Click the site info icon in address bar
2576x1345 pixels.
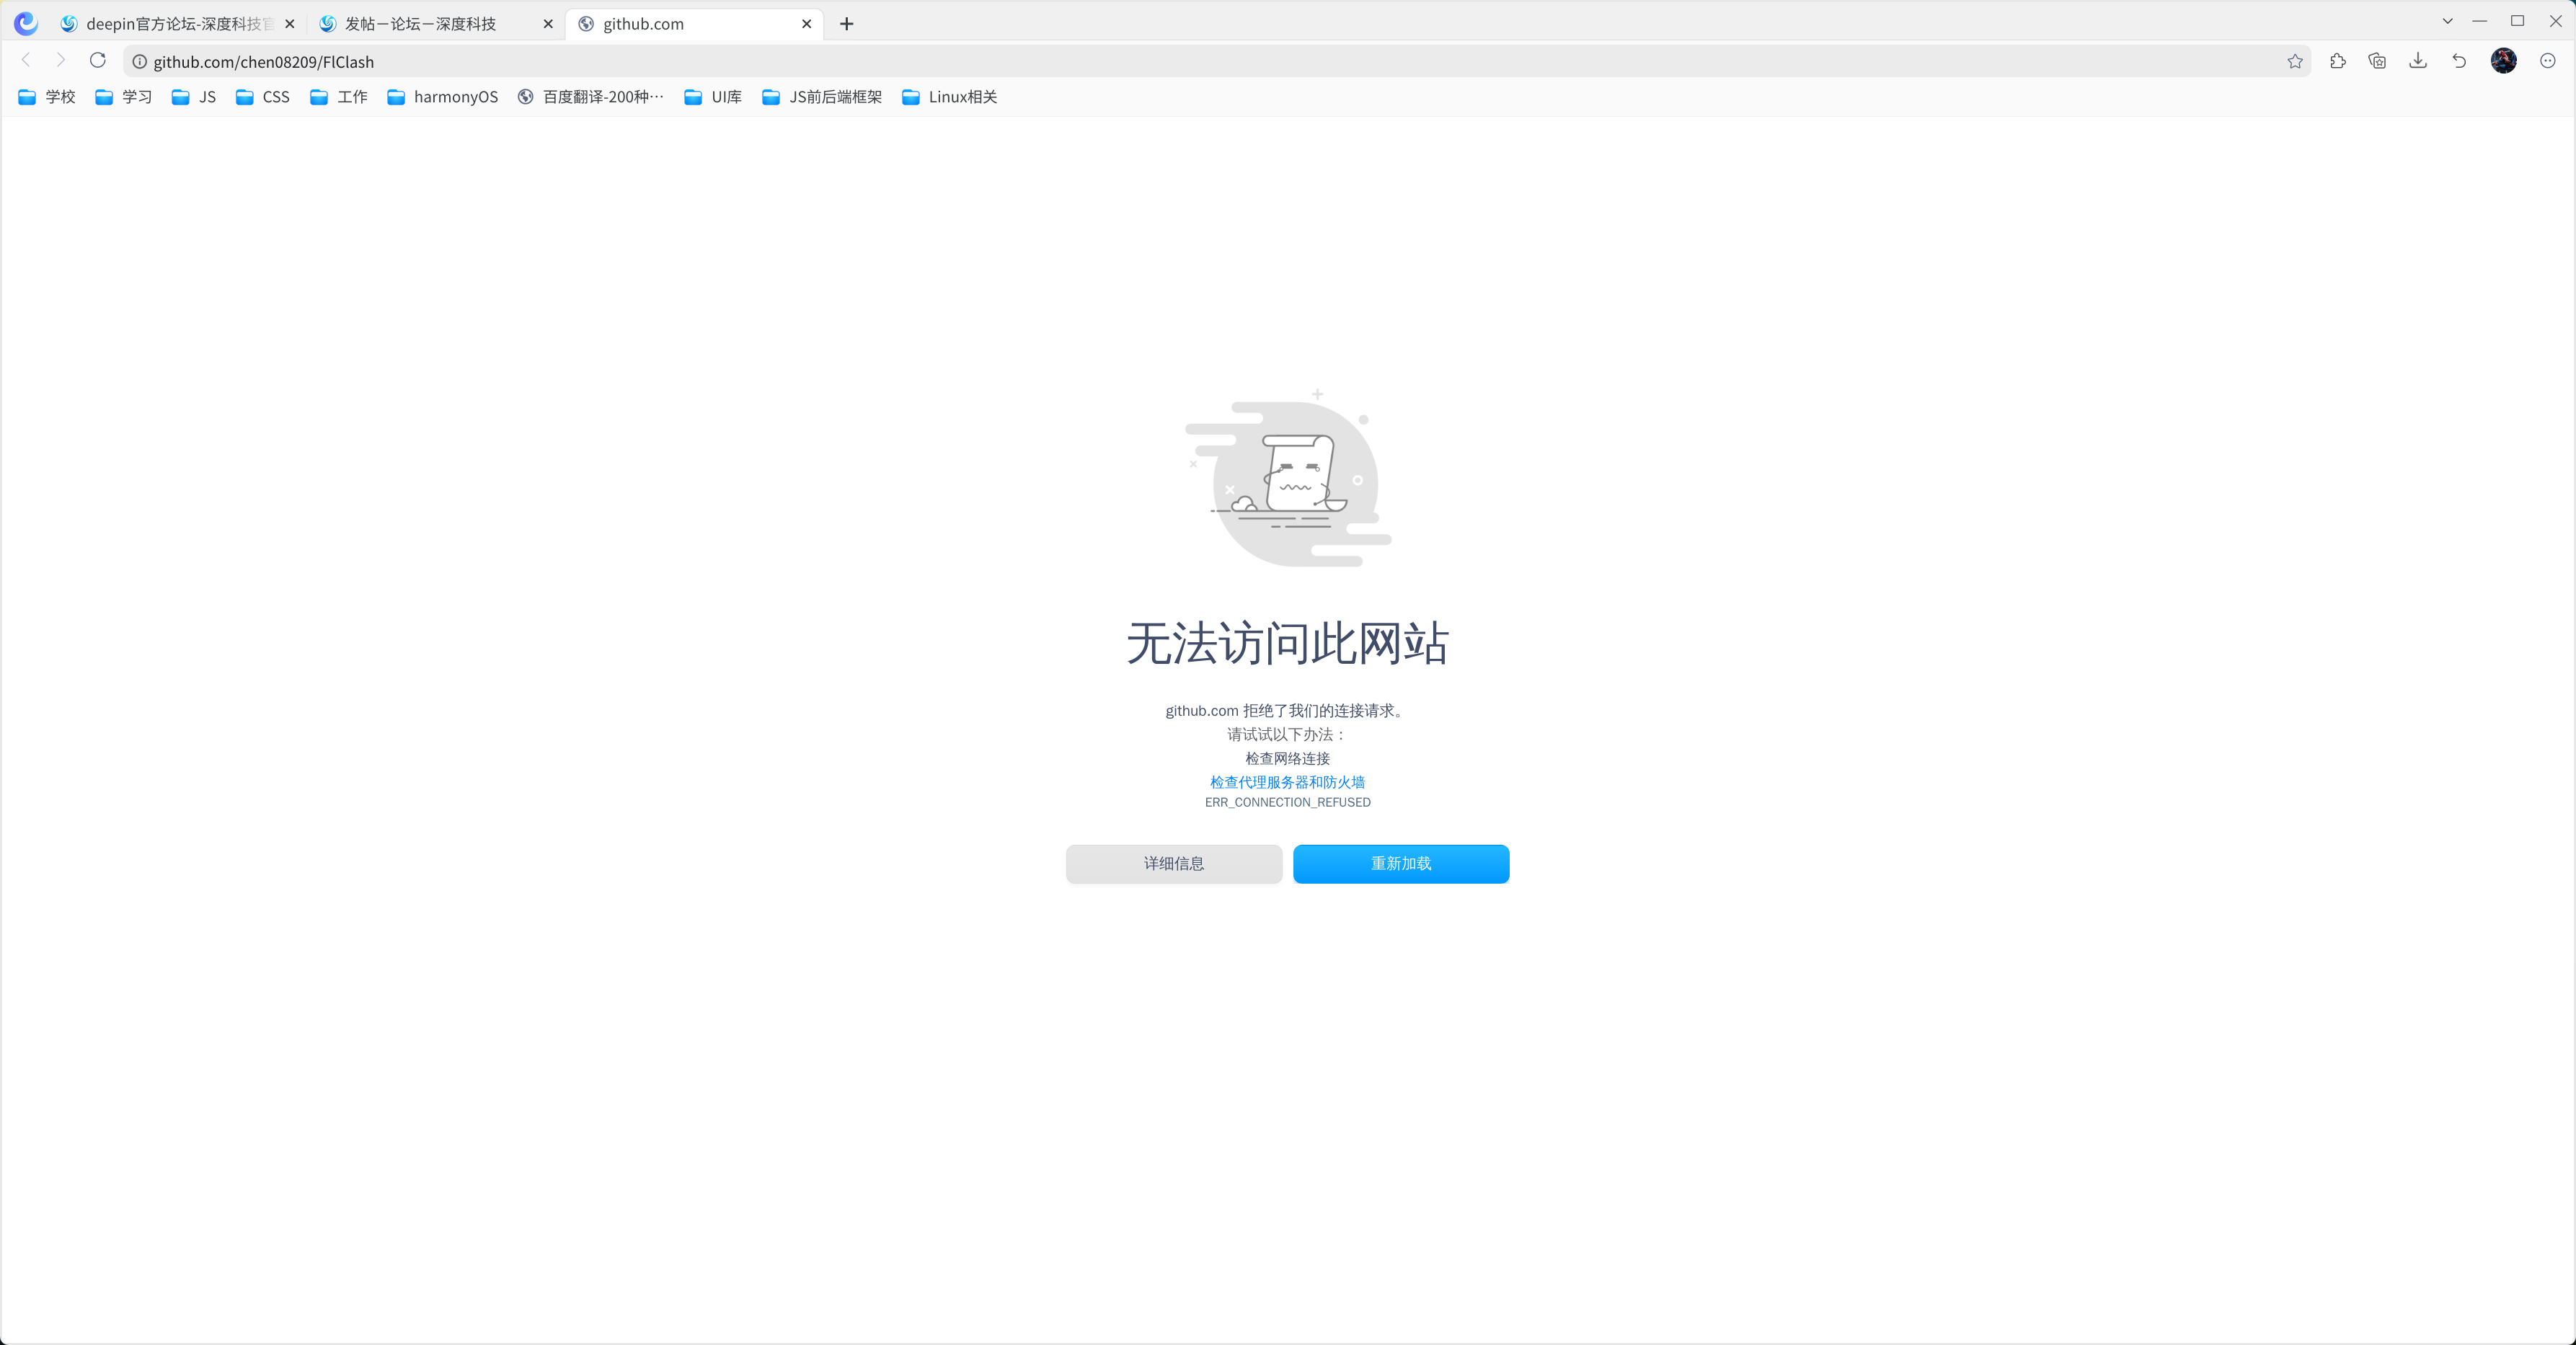pyautogui.click(x=140, y=62)
